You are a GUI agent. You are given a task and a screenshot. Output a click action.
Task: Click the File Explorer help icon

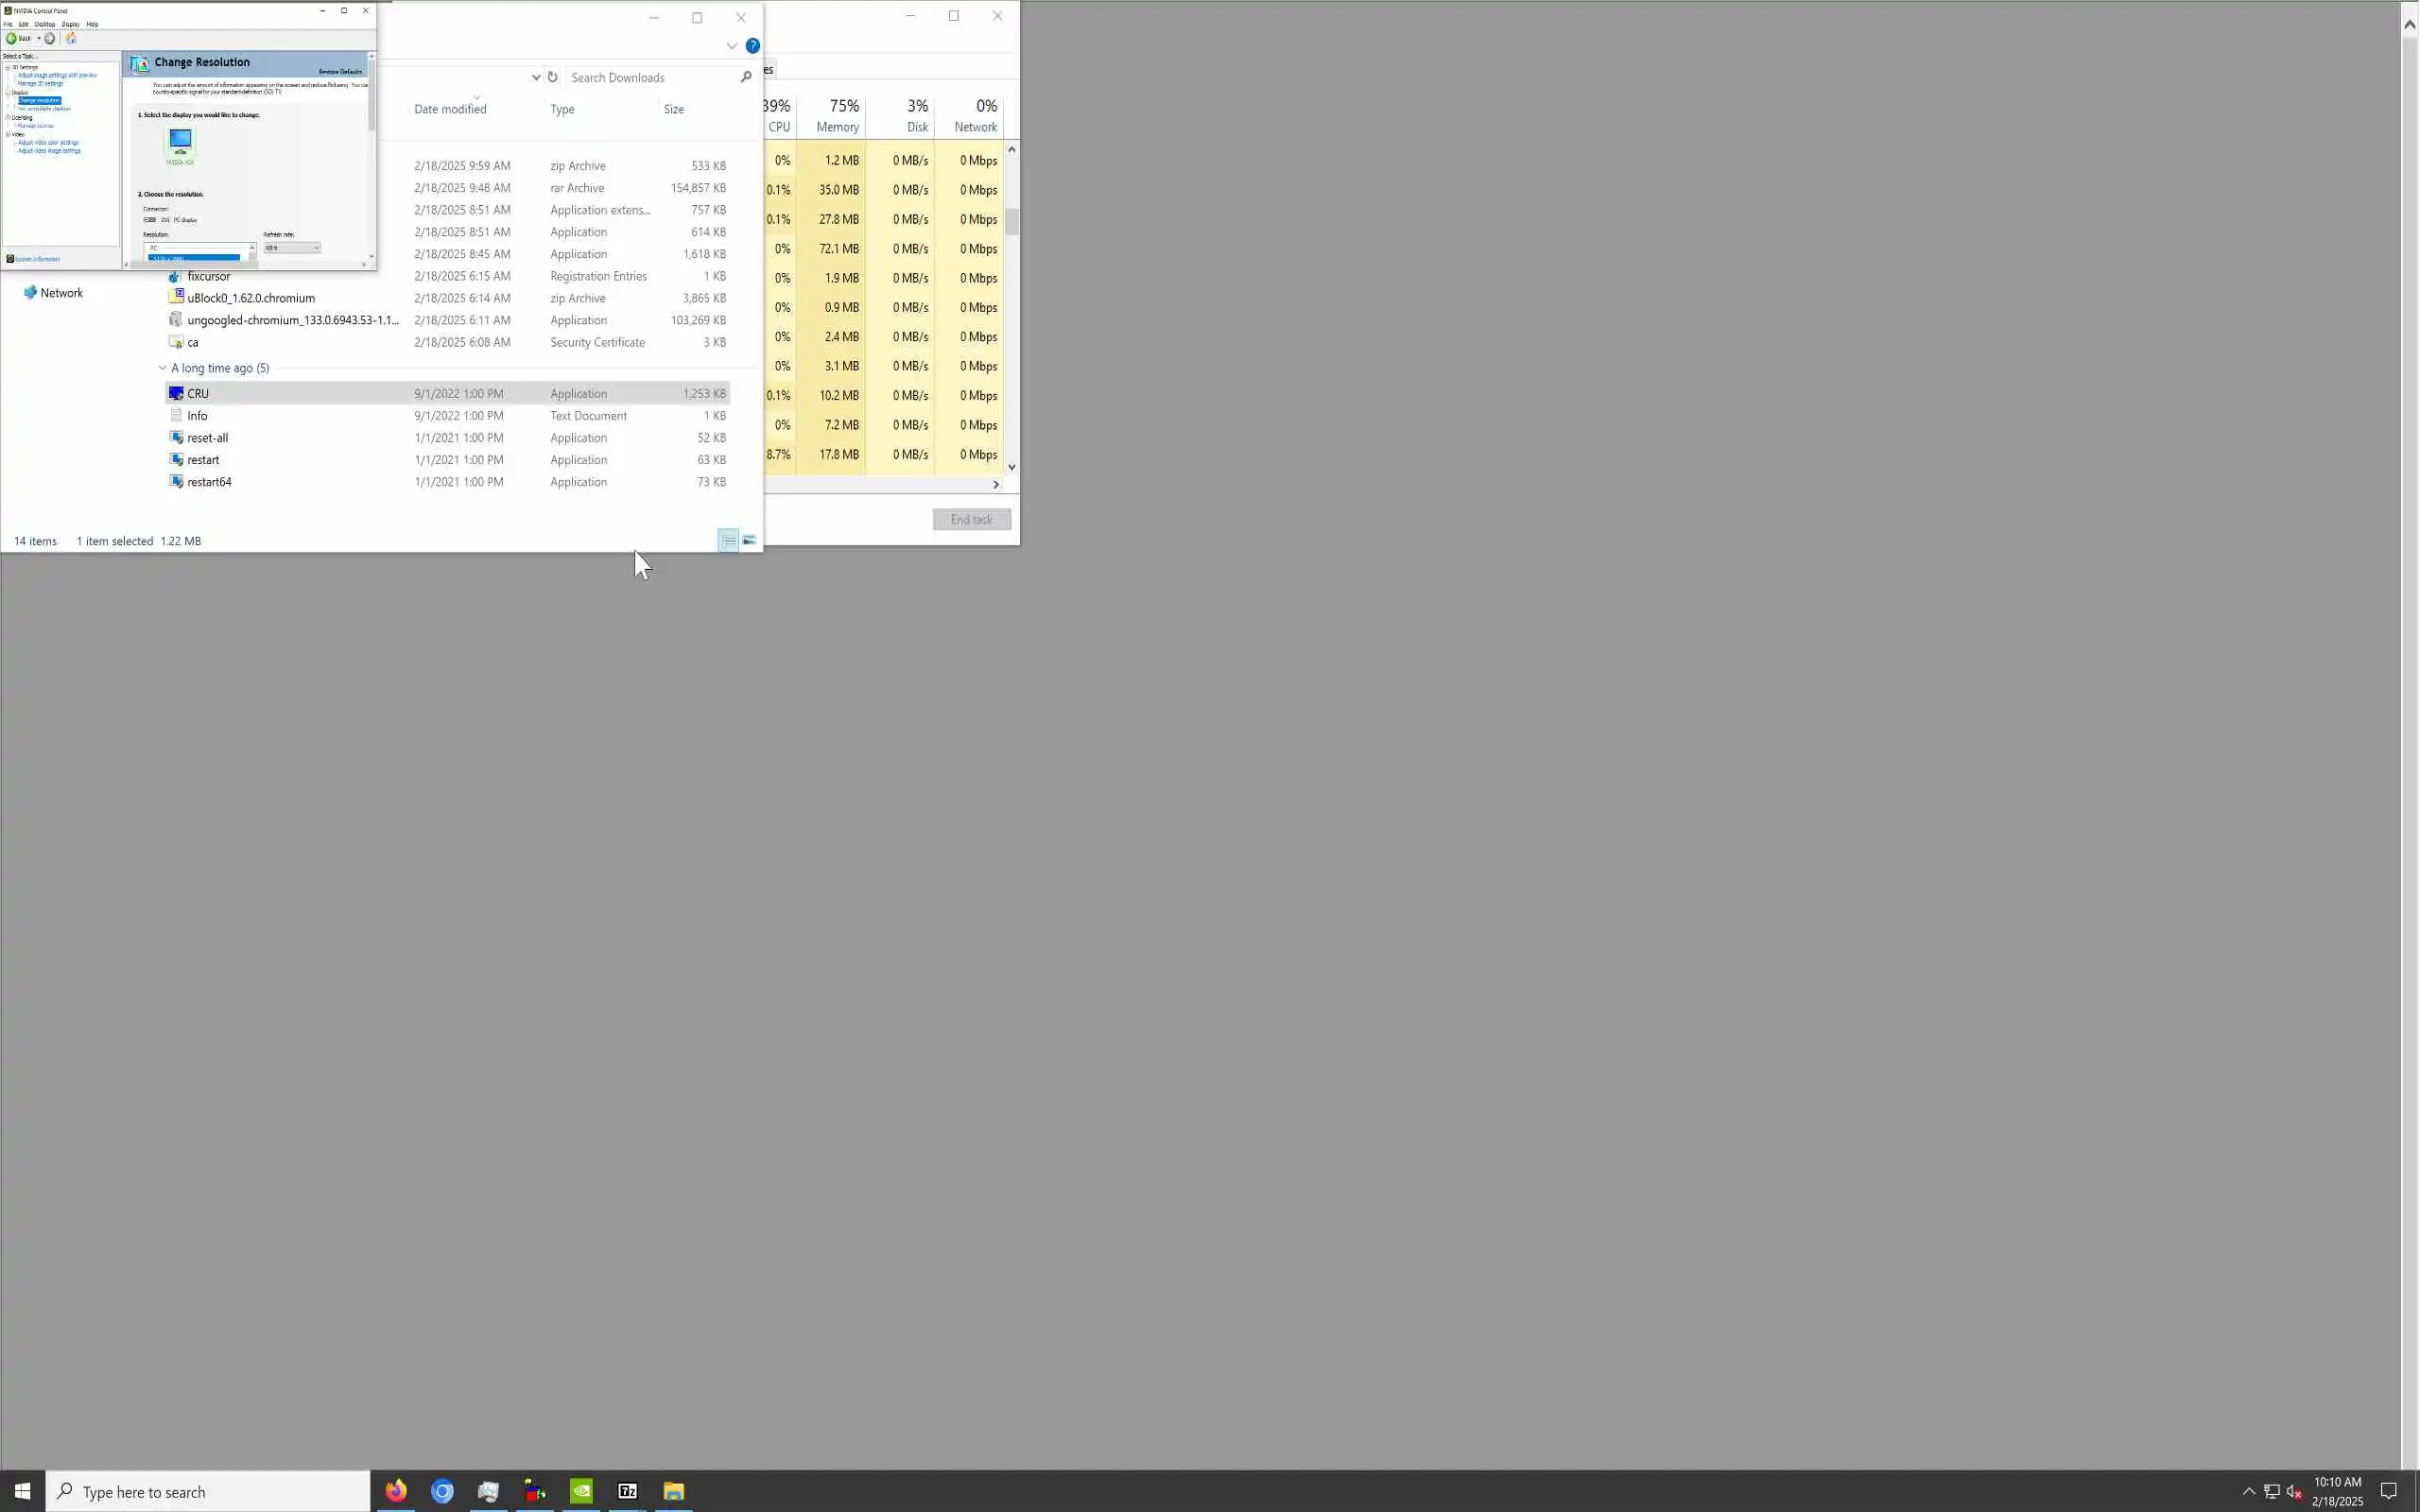click(753, 46)
